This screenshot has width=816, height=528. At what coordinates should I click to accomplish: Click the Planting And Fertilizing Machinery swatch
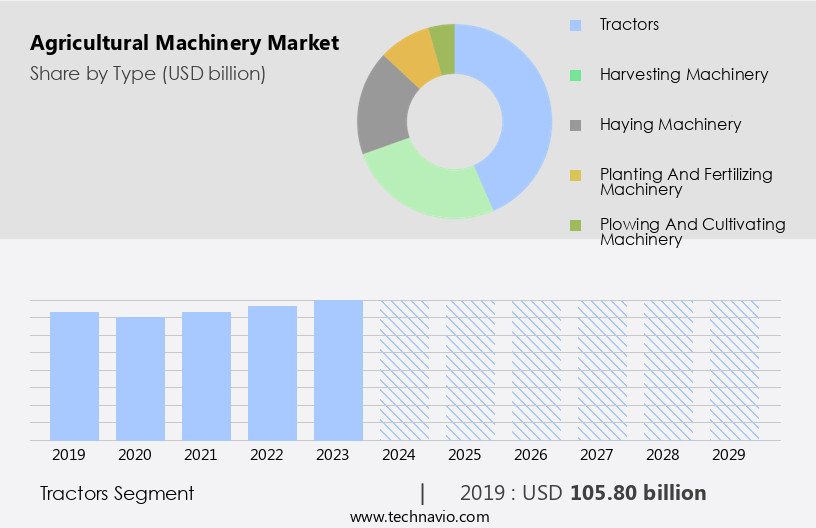[x=575, y=175]
